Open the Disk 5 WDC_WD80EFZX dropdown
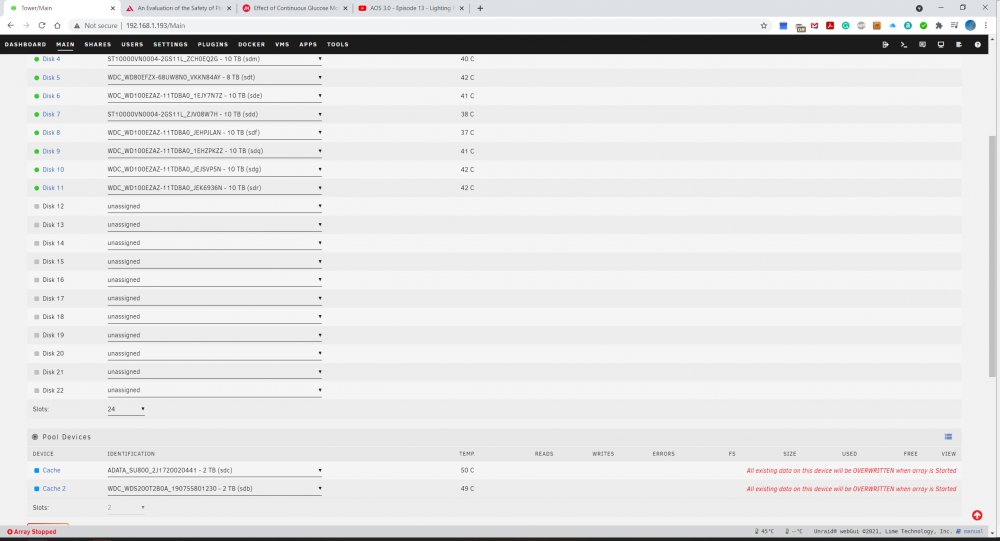Viewport: 1000px width, 541px height. [214, 77]
